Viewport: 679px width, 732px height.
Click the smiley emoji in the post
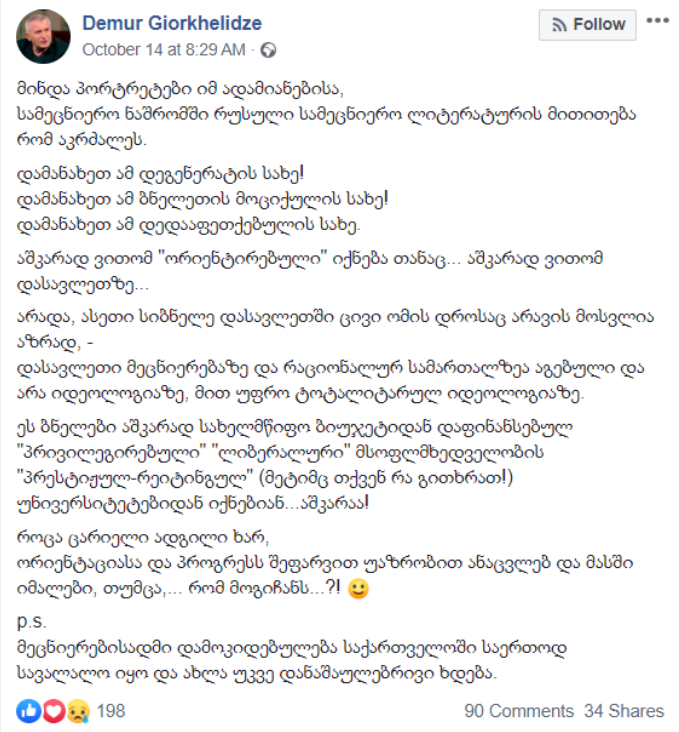358,589
